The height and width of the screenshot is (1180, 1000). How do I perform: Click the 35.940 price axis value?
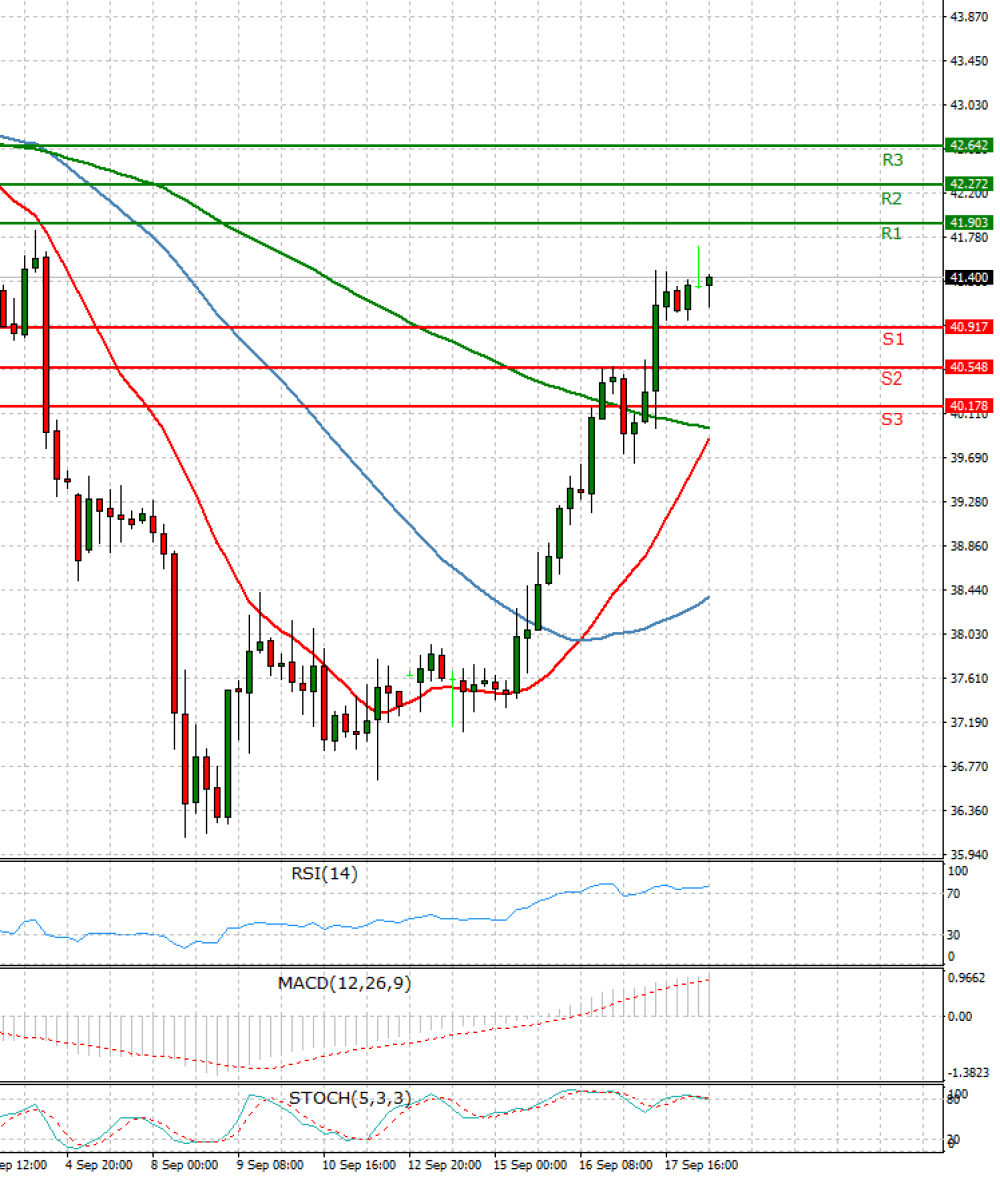coord(969,855)
